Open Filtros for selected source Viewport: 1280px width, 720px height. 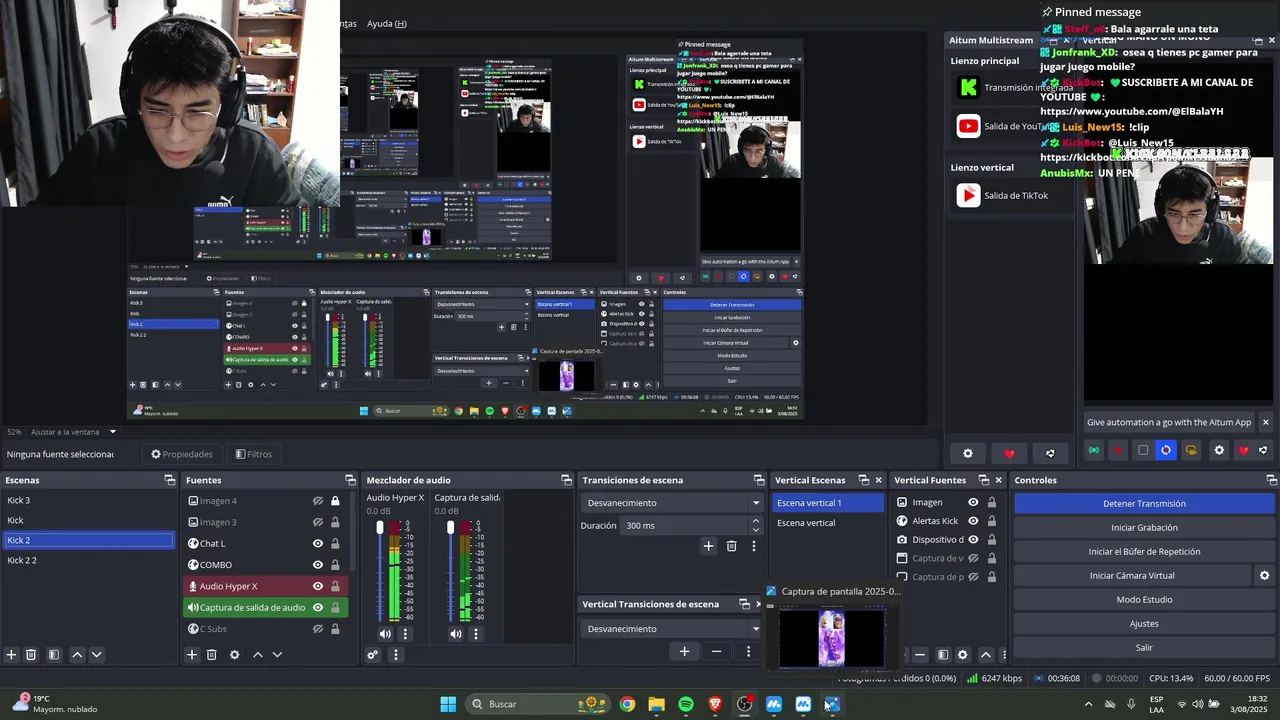254,454
